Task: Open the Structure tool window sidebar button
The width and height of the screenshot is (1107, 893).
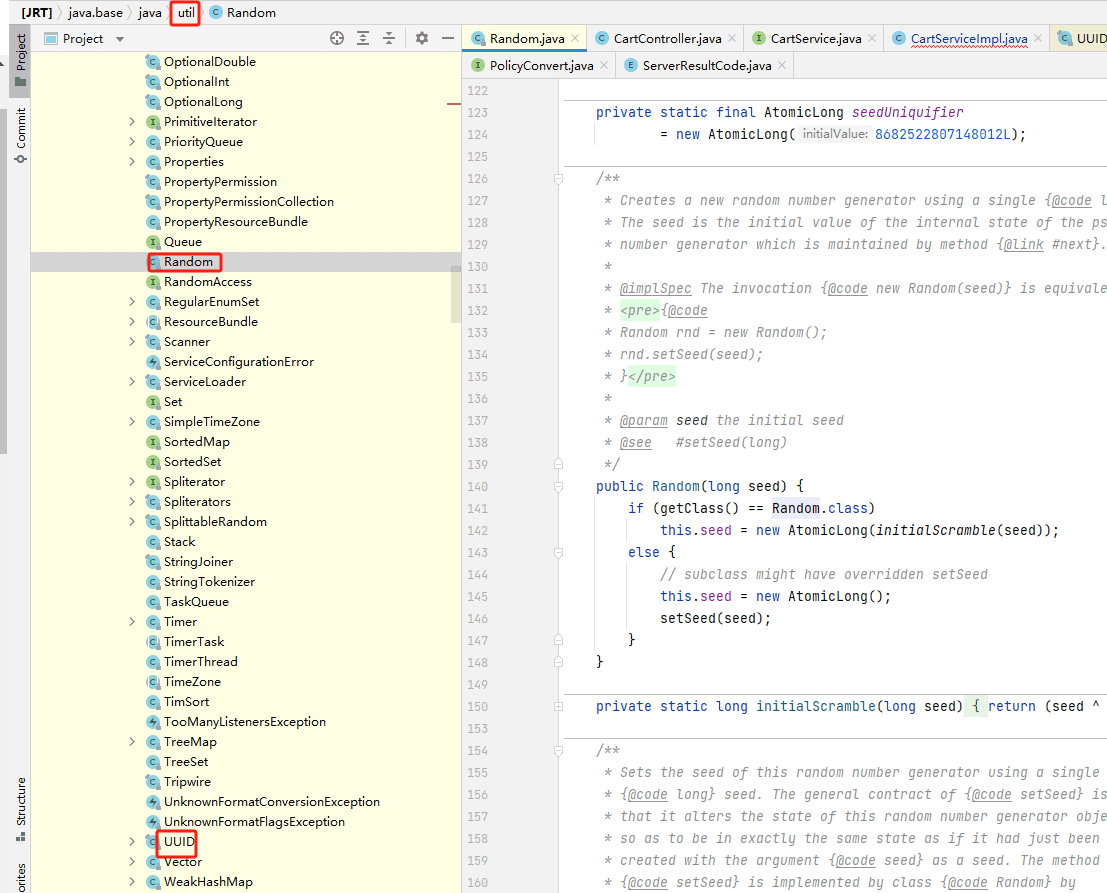Action: coord(20,809)
